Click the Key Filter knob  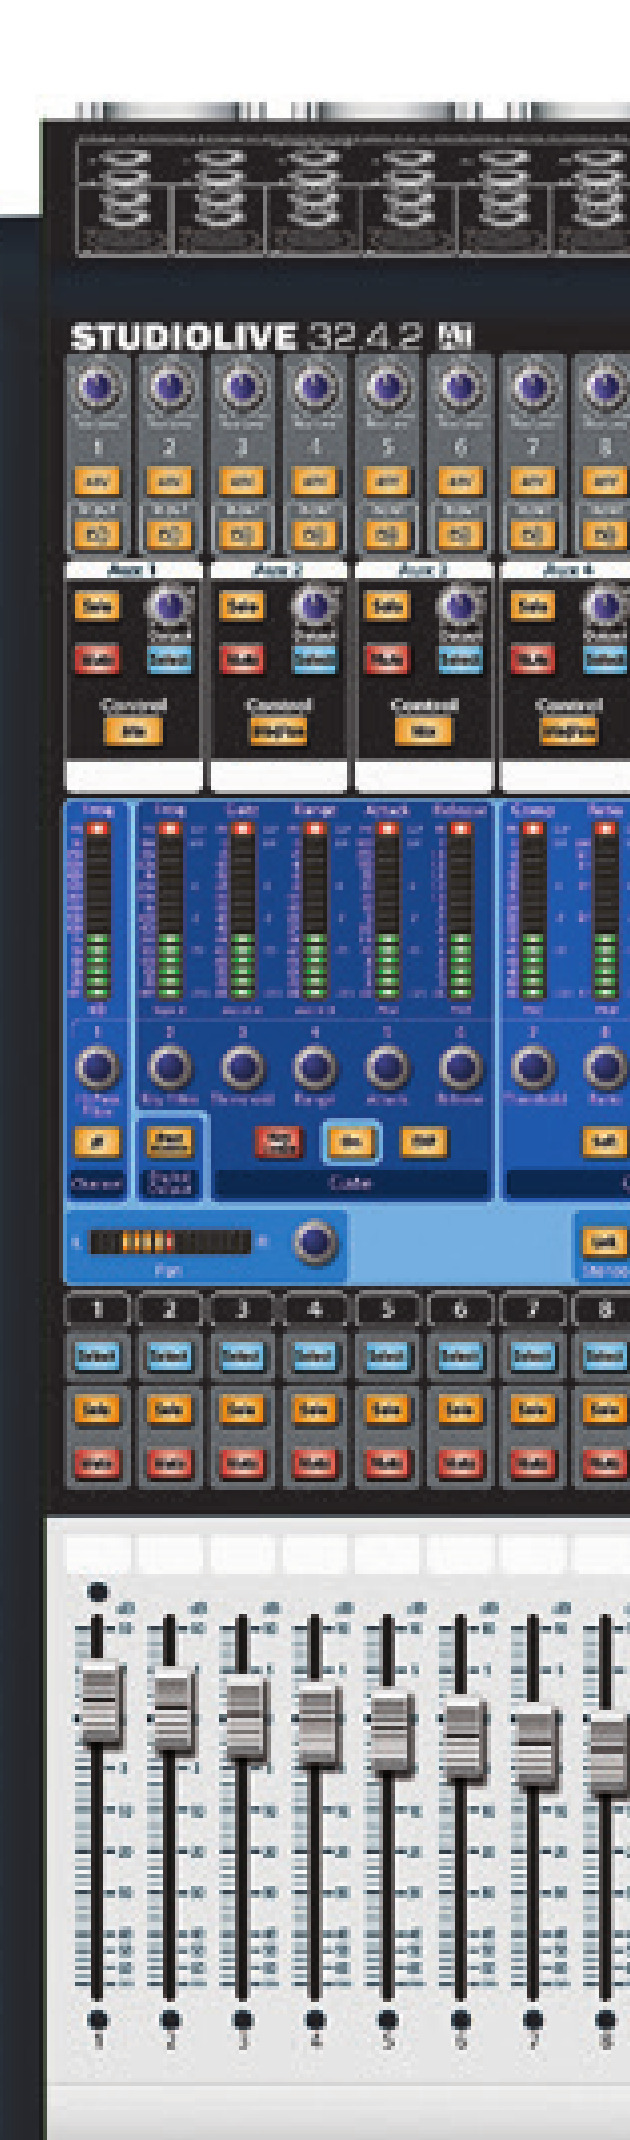[x=170, y=1068]
